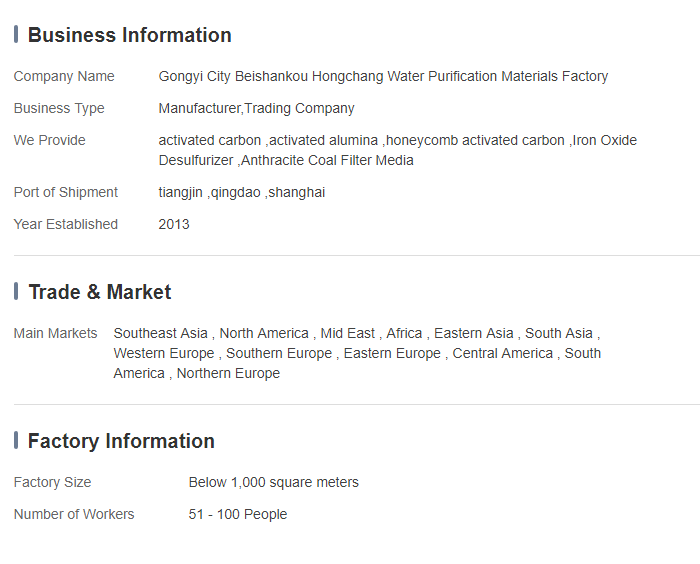Select the 51 - 100 People value

click(237, 514)
